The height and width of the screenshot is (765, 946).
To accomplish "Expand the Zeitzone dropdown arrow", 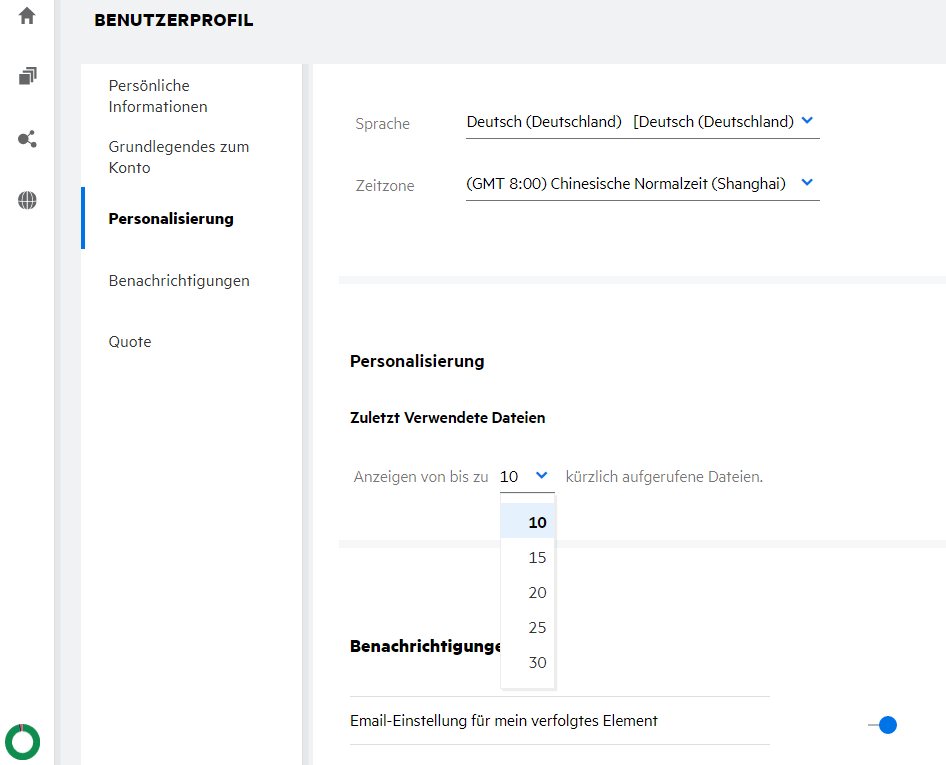I will pyautogui.click(x=808, y=183).
